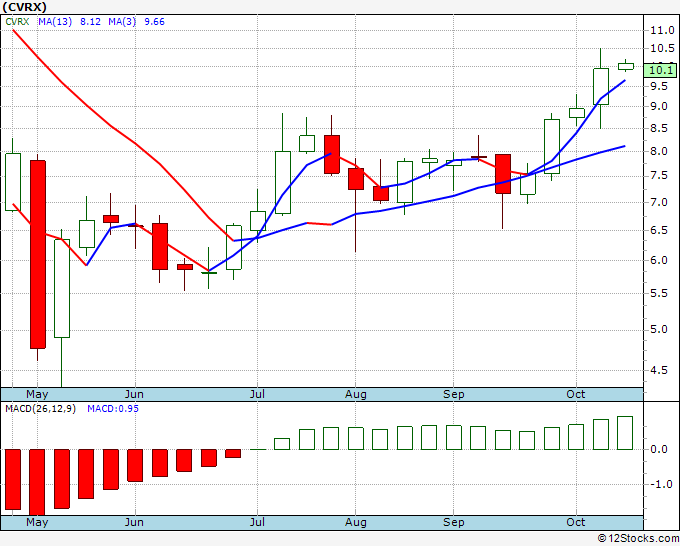Select the MA(13) legend label
The image size is (680, 546).
click(x=55, y=22)
